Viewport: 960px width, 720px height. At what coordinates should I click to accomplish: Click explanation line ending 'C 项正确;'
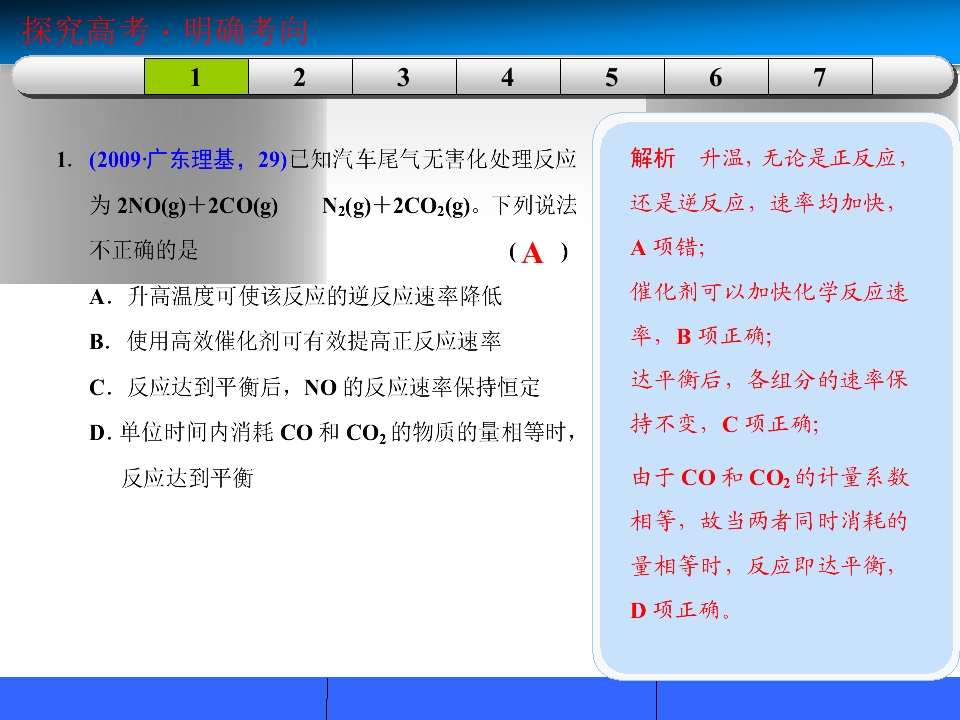[x=725, y=424]
